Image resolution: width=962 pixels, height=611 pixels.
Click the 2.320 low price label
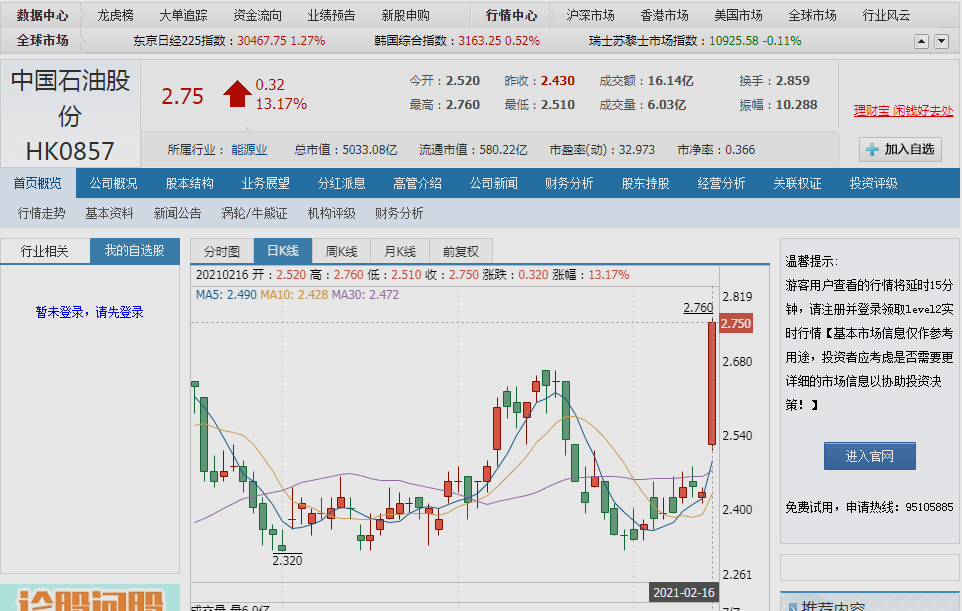point(287,560)
